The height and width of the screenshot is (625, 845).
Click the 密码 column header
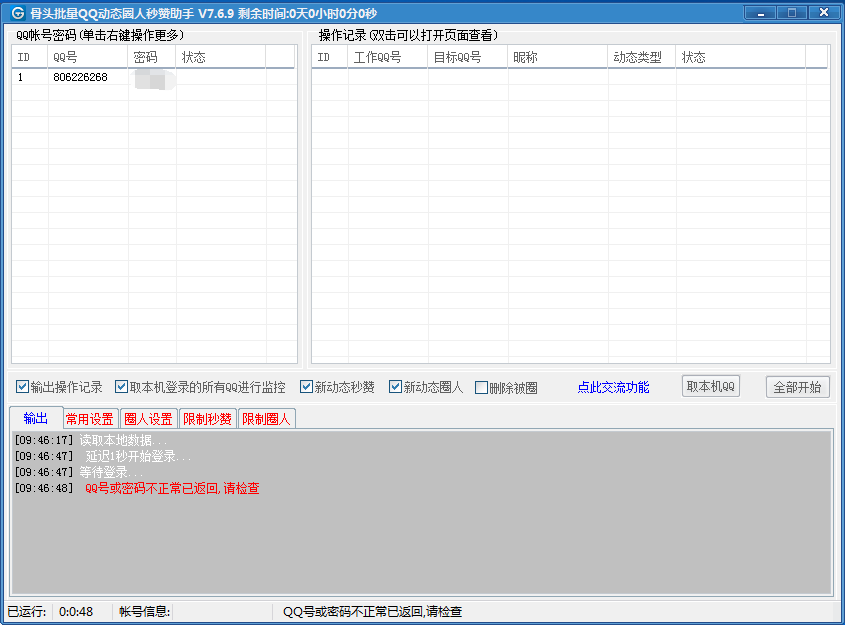pos(151,57)
